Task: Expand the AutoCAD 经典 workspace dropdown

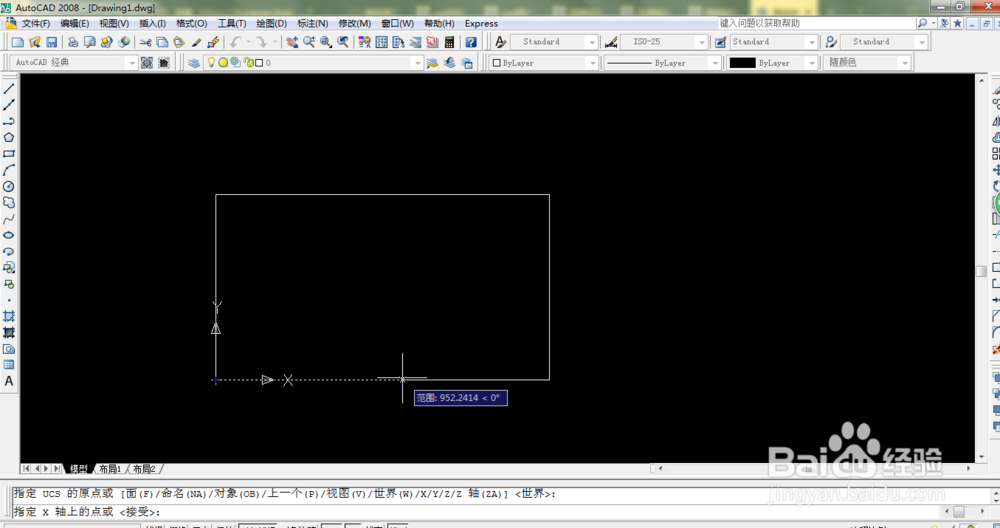Action: pos(132,62)
